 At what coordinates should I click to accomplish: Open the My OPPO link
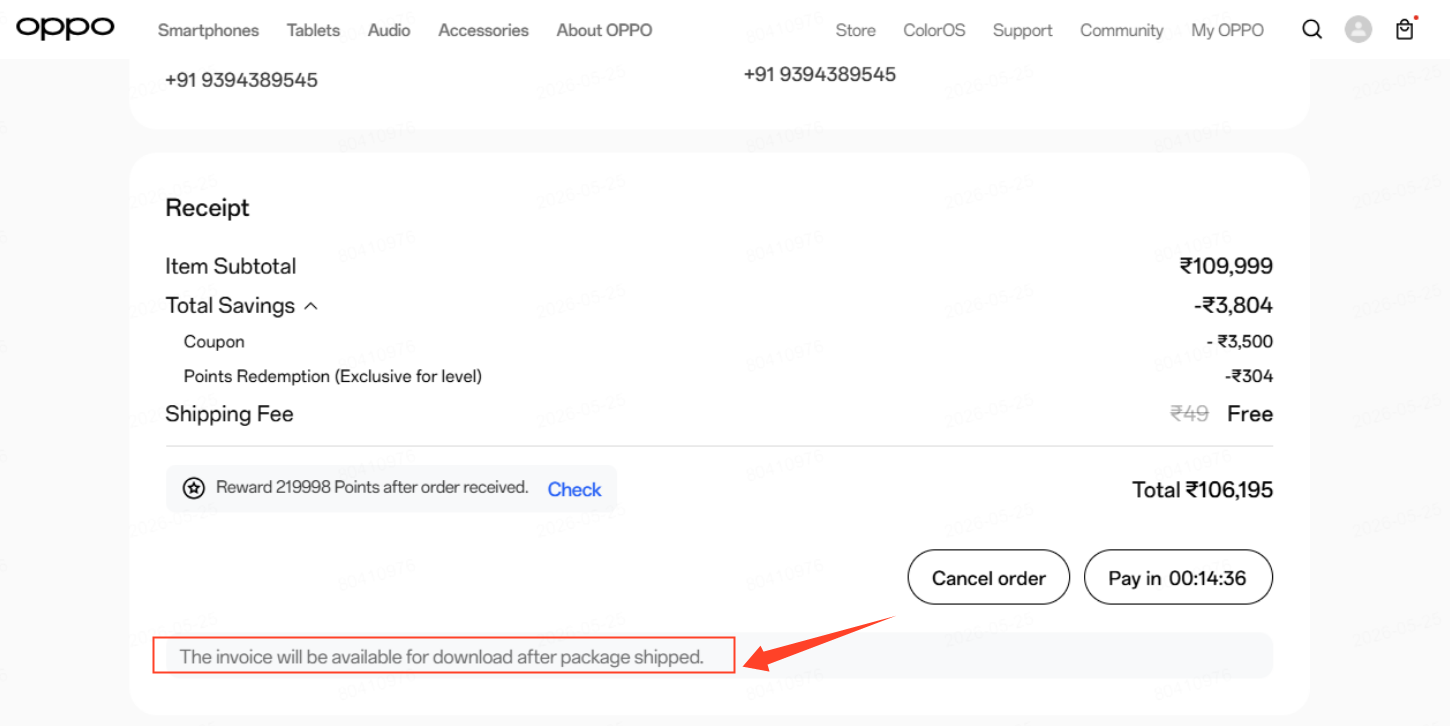(1227, 30)
